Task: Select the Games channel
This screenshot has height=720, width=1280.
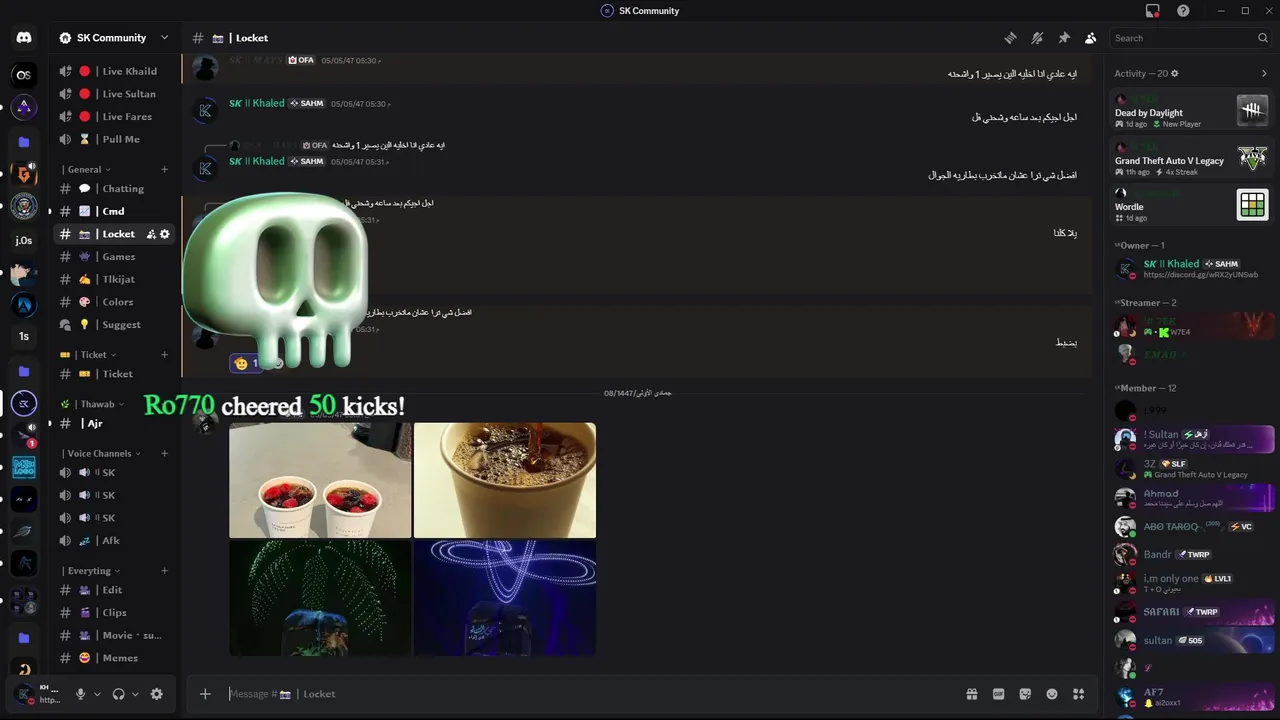Action: pyautogui.click(x=115, y=257)
